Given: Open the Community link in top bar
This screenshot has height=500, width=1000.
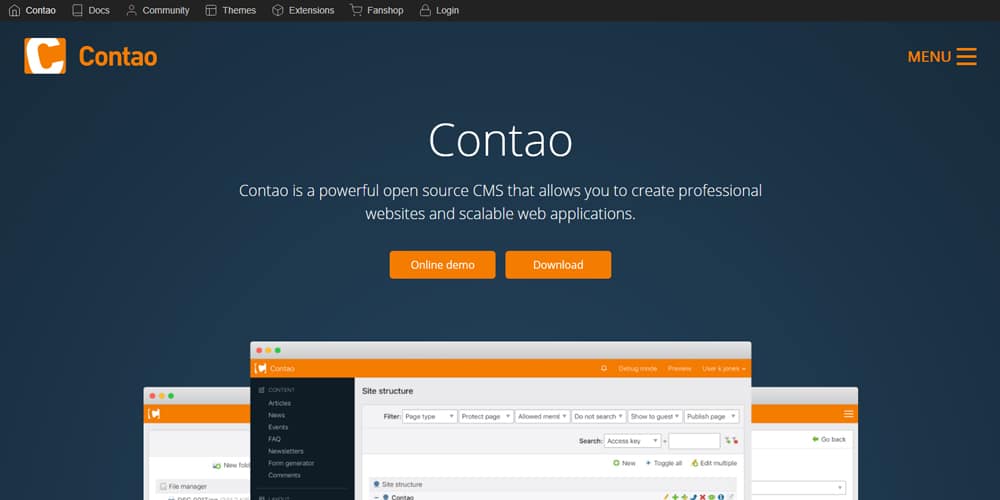Looking at the screenshot, I should pyautogui.click(x=166, y=10).
